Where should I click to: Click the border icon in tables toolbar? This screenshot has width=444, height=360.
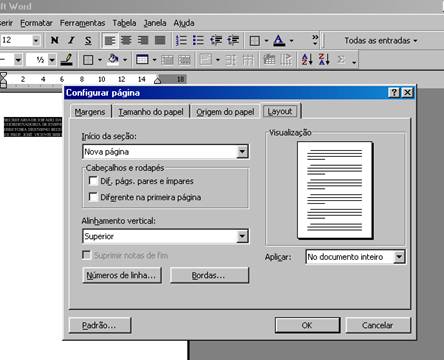[88, 60]
